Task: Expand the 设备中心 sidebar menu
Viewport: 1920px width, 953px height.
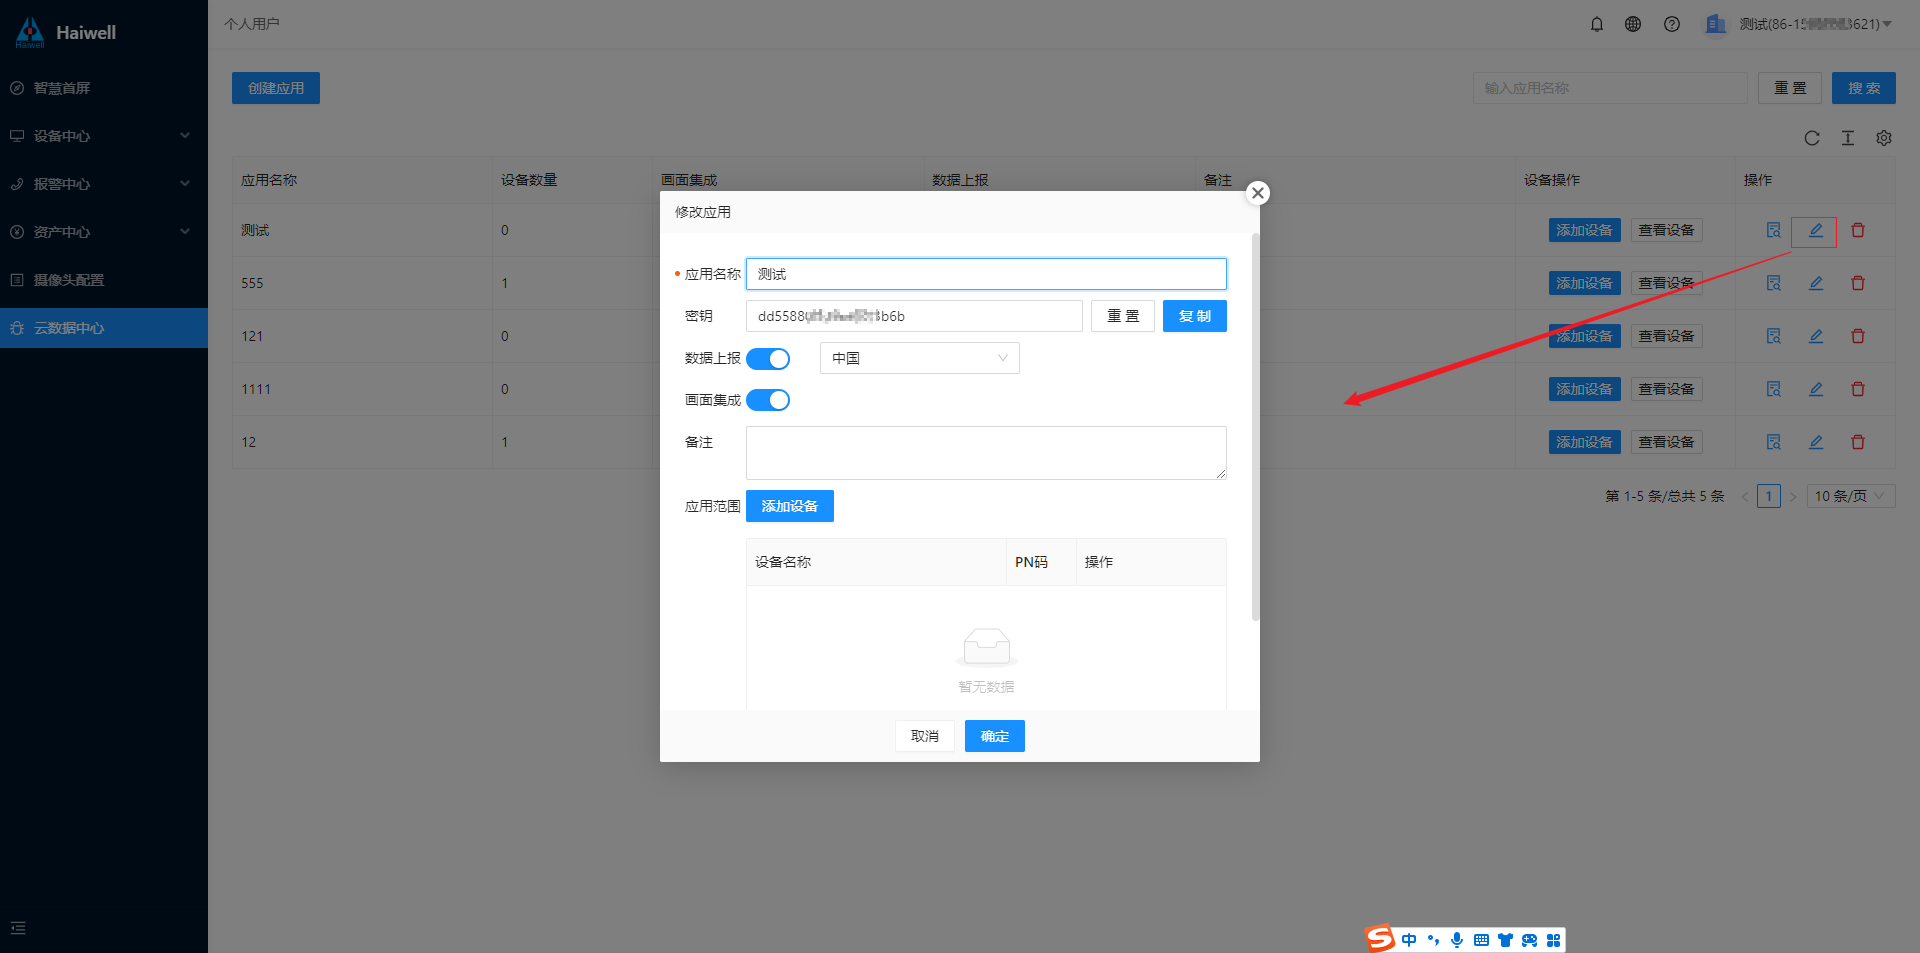Action: [104, 136]
